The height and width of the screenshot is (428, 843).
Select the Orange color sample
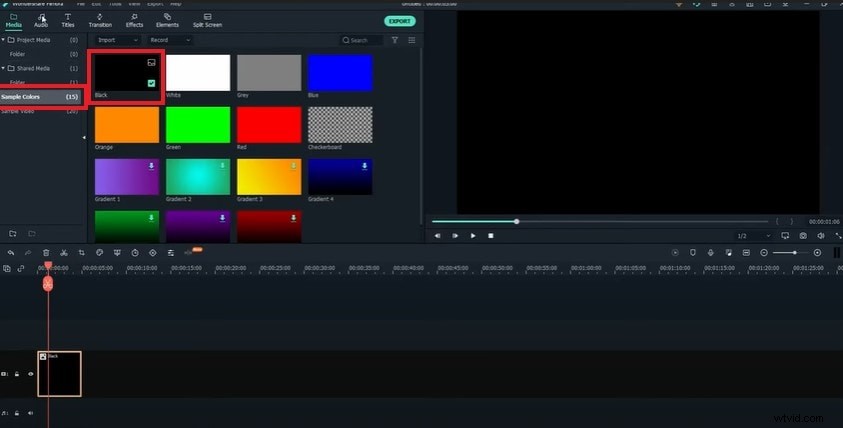(127, 125)
